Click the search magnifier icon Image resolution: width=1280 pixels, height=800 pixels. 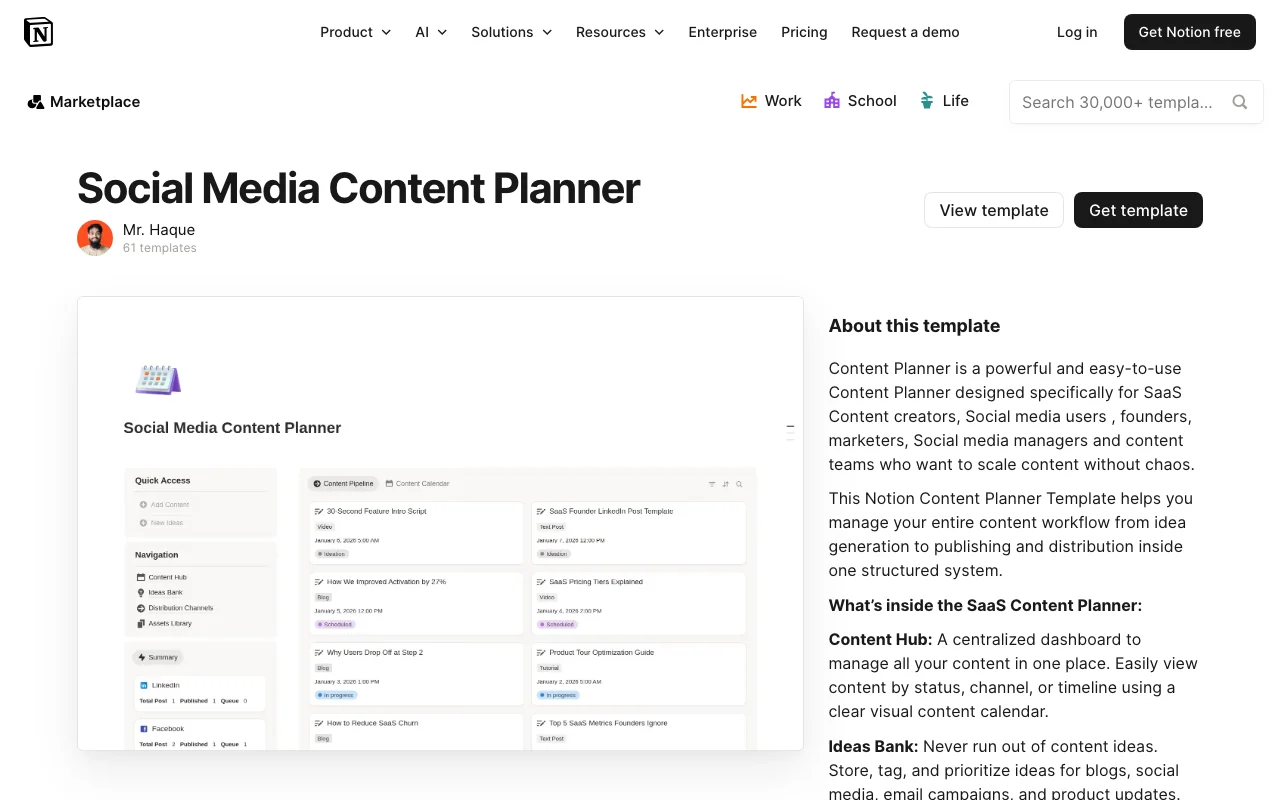tap(1240, 102)
